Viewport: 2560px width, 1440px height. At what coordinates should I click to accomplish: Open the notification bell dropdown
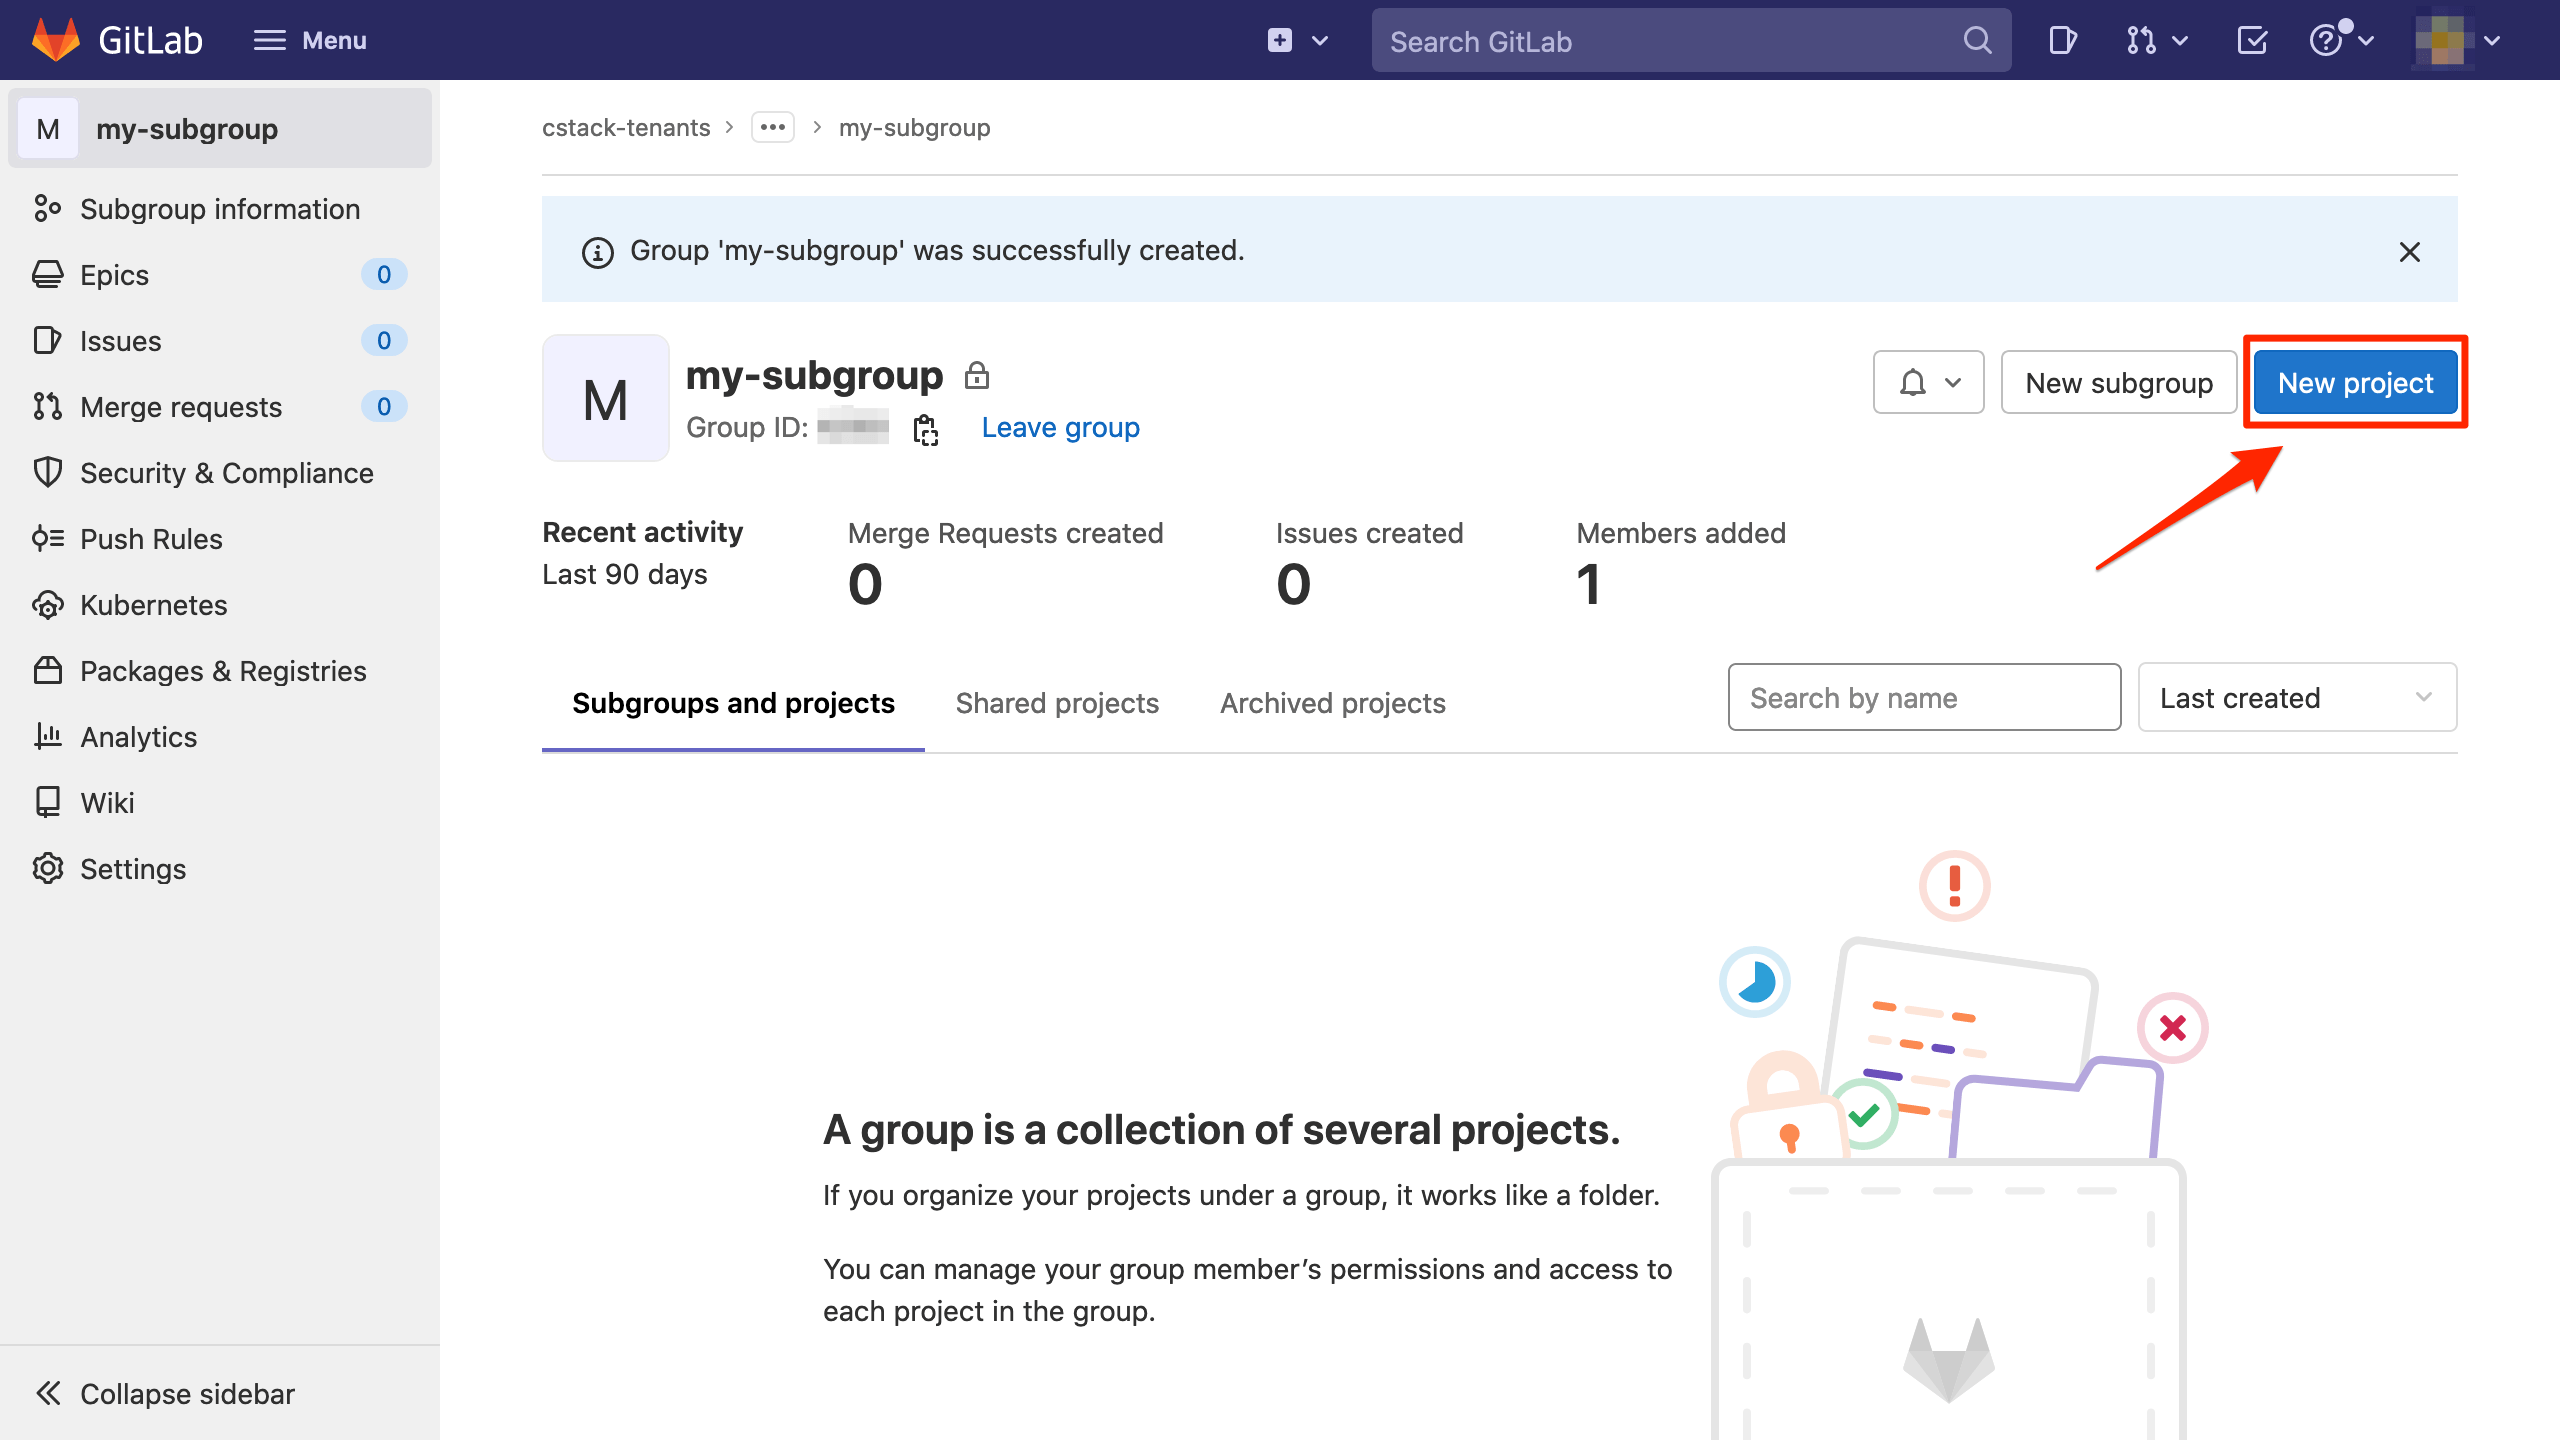coord(1928,383)
